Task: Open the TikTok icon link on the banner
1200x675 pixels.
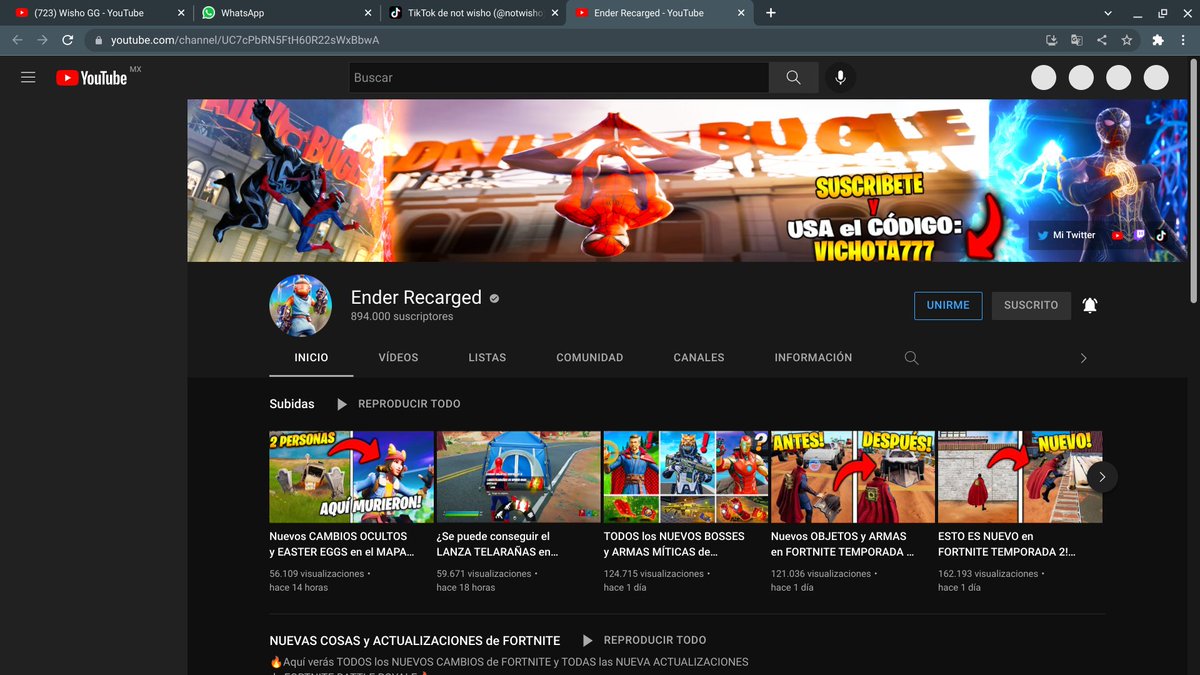Action: coord(1161,235)
